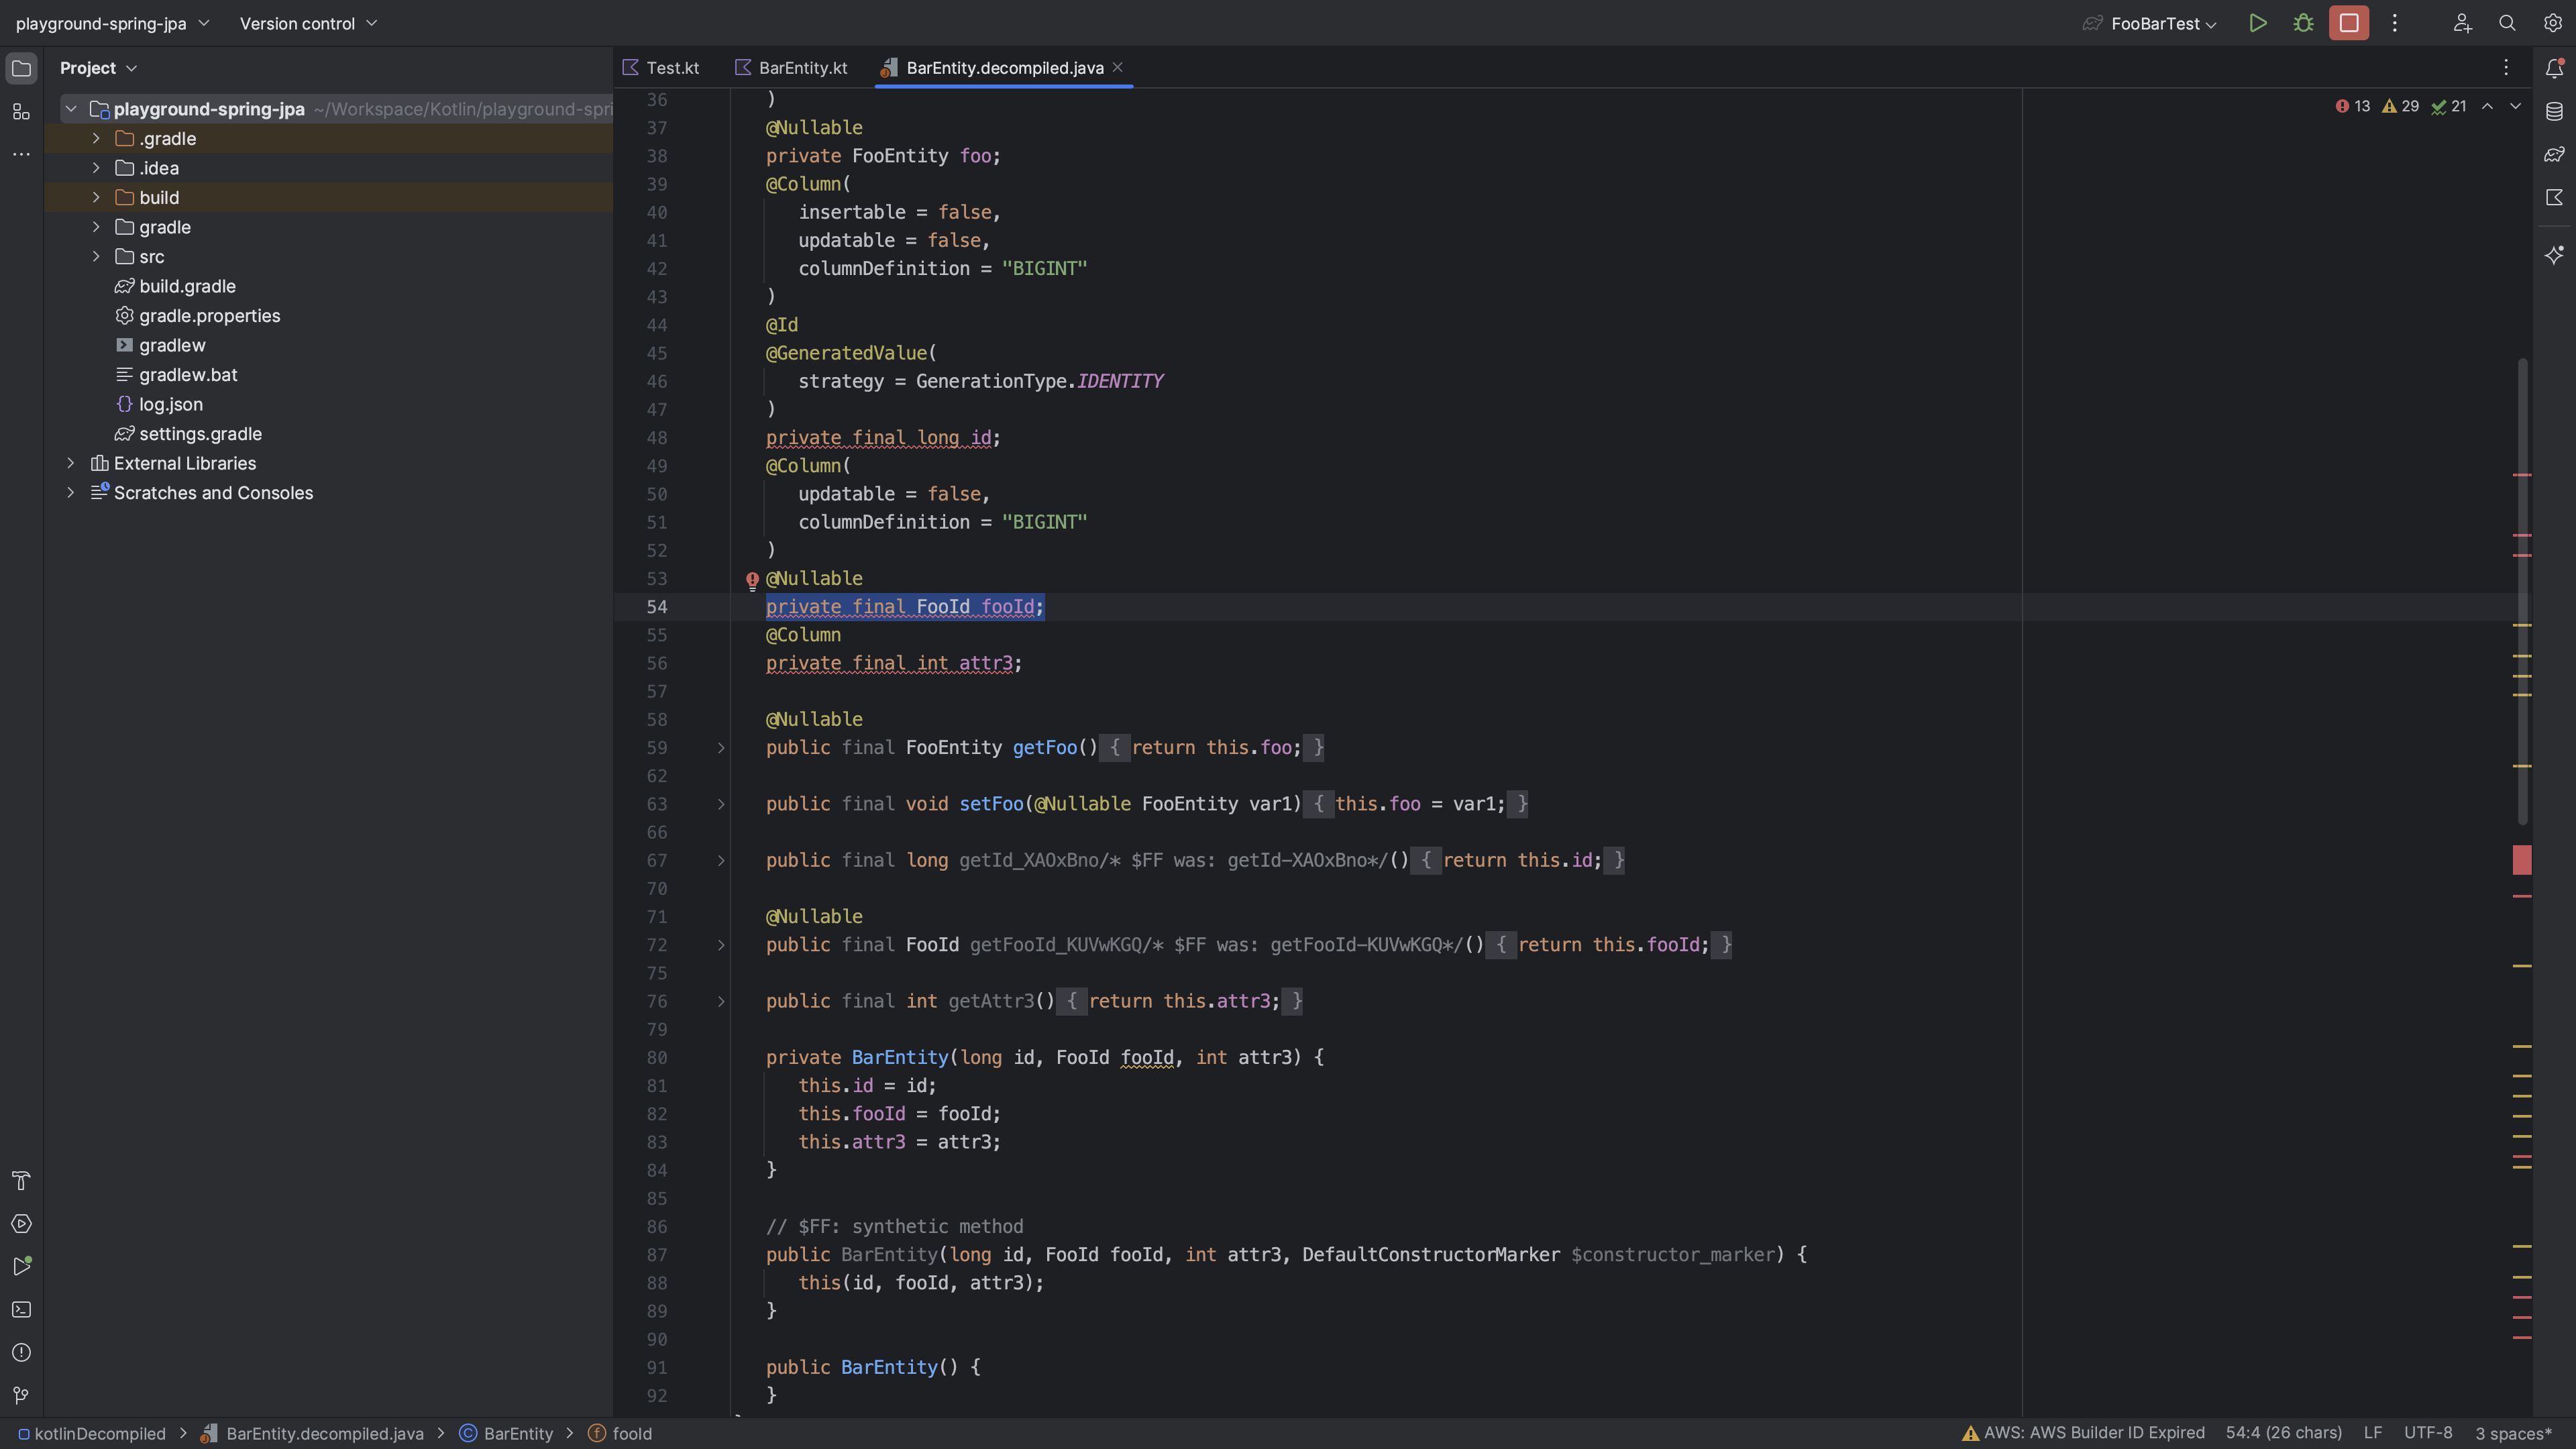Expand the src folder in project tree
The width and height of the screenshot is (2576, 1449).
coord(96,257)
